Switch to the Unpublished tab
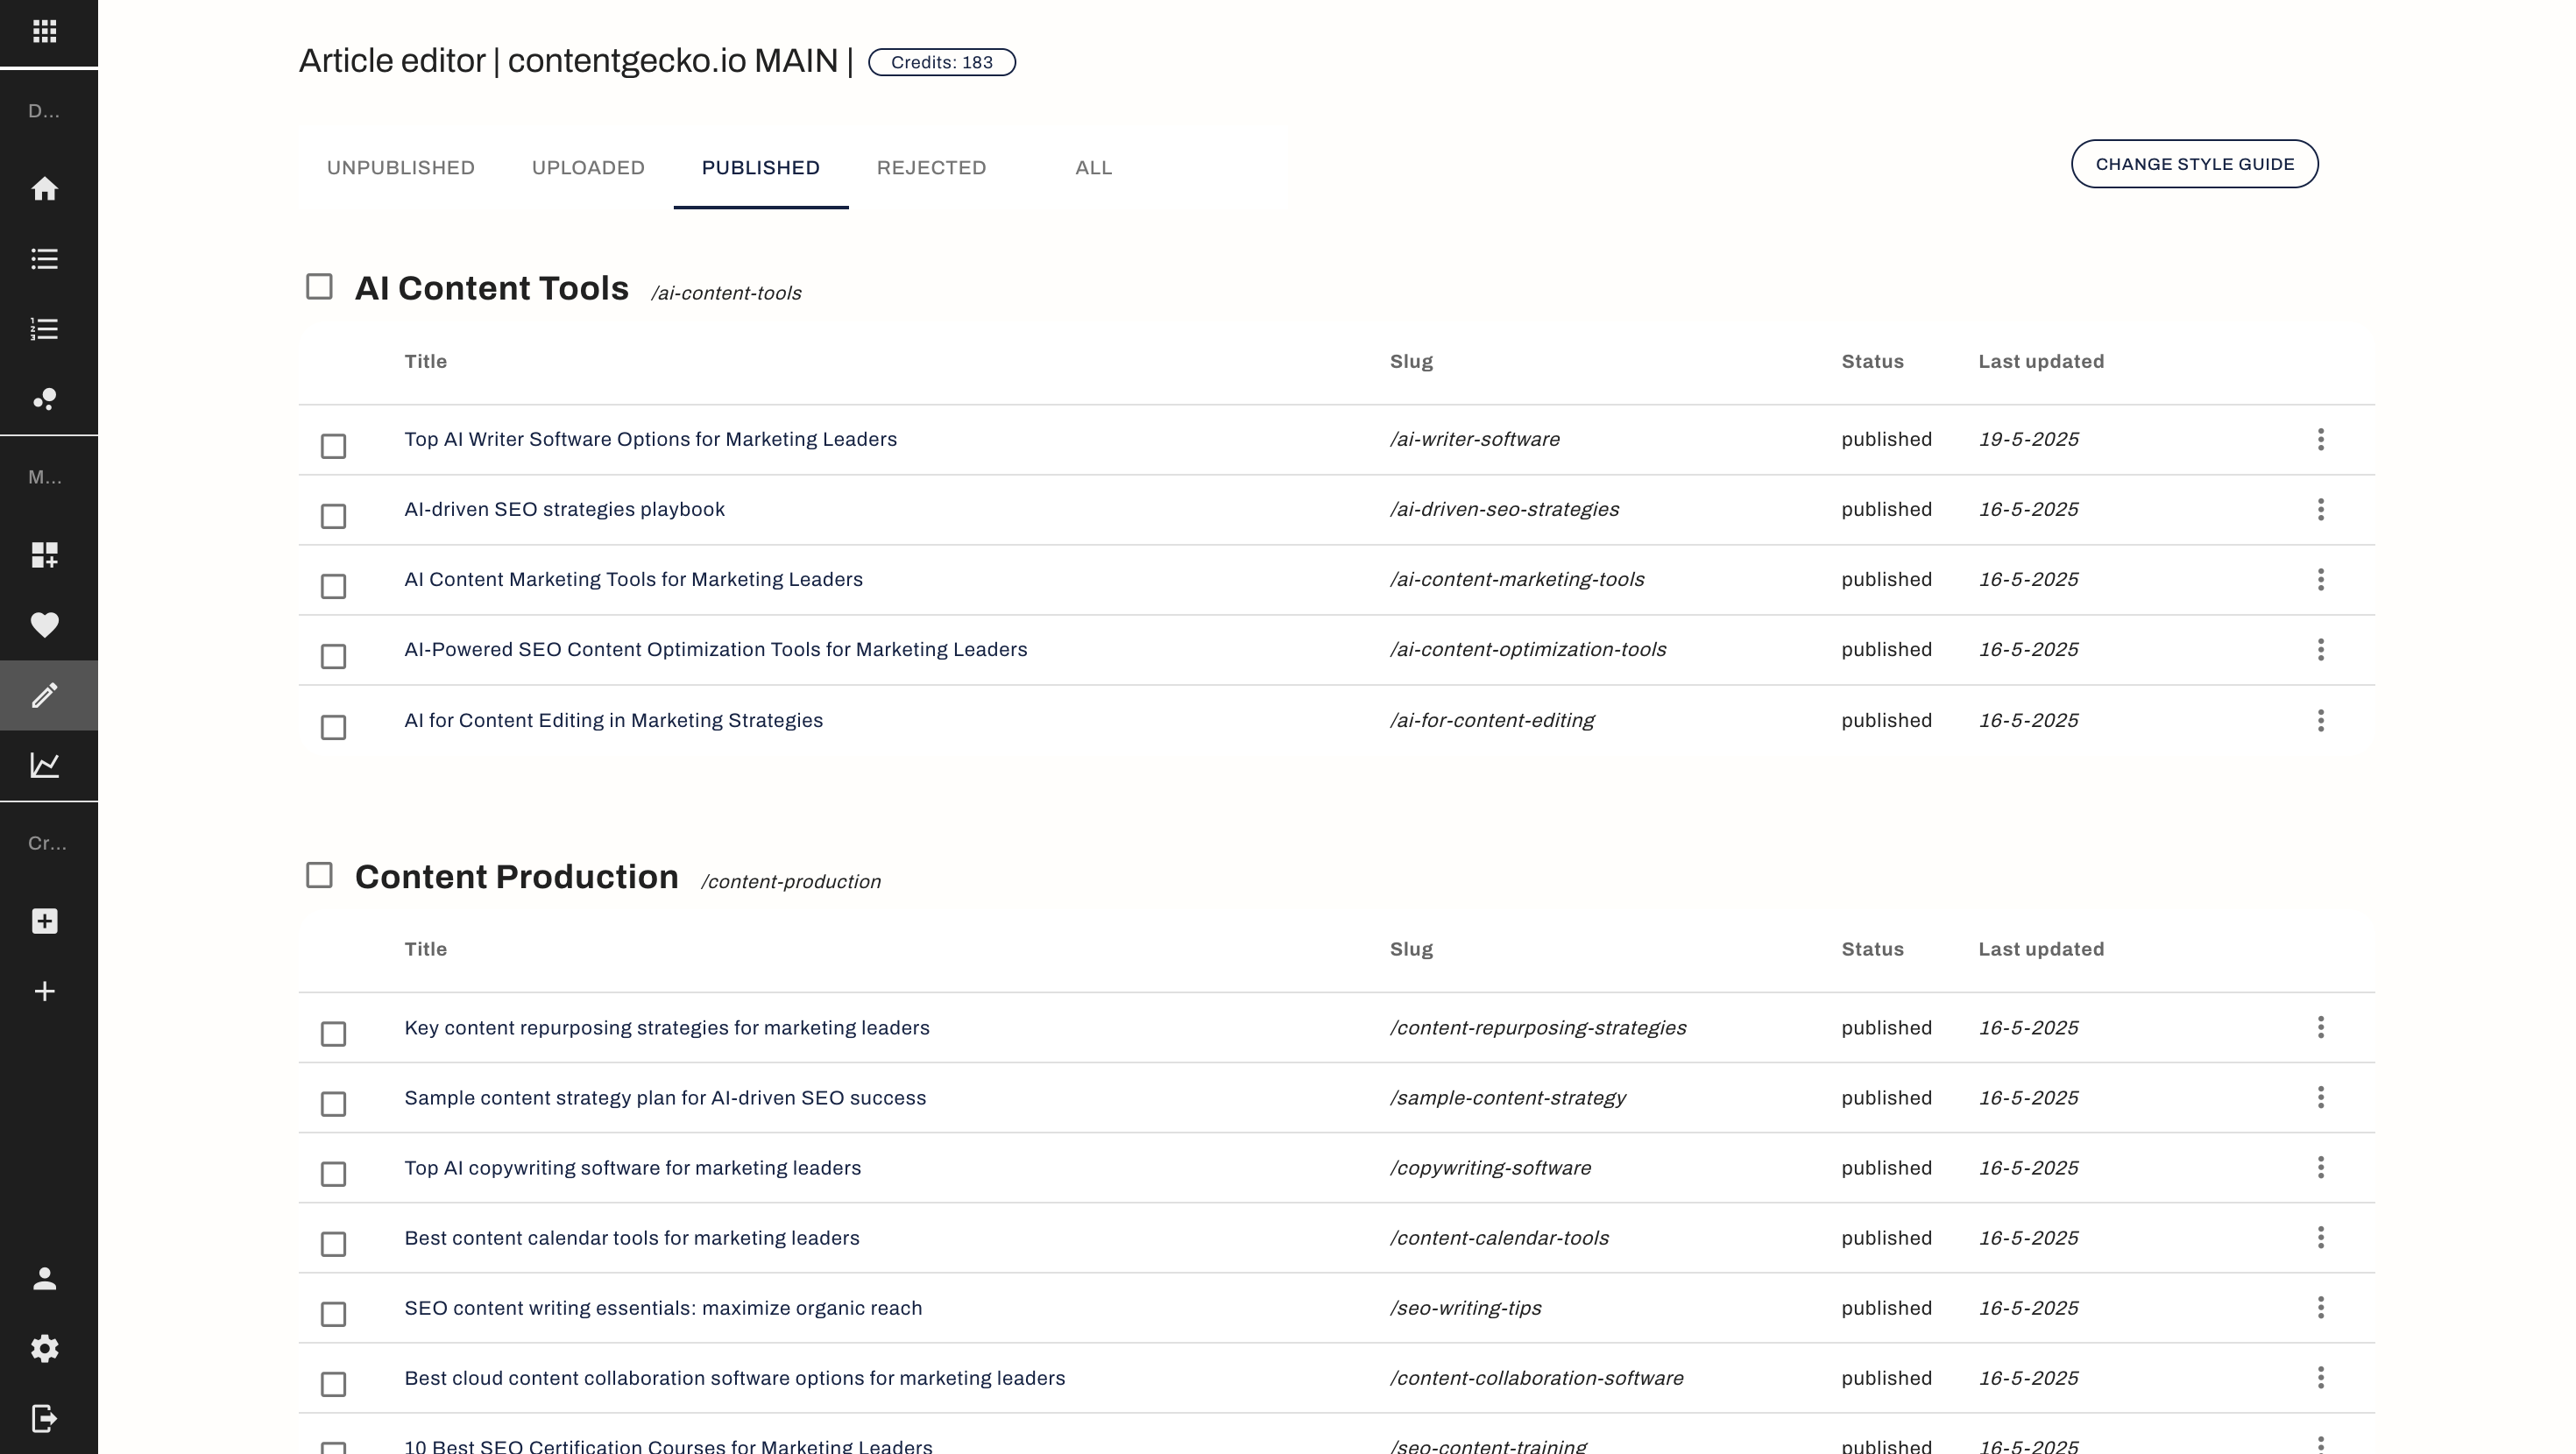The height and width of the screenshot is (1454, 2576). (x=400, y=168)
